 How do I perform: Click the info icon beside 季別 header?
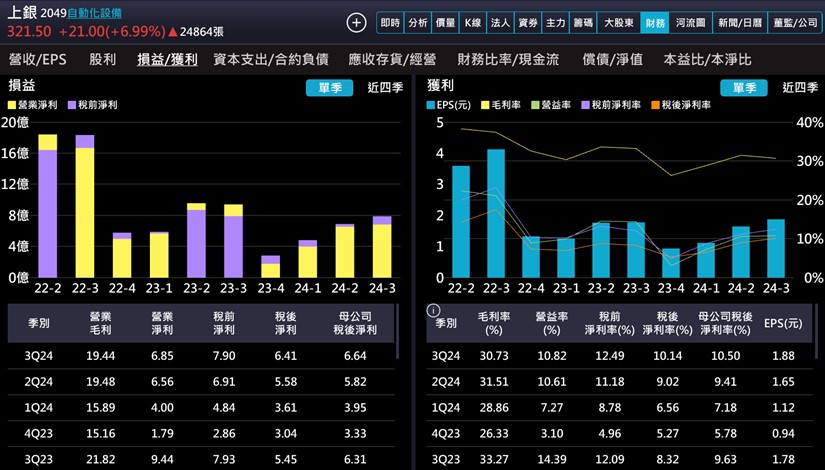[432, 310]
